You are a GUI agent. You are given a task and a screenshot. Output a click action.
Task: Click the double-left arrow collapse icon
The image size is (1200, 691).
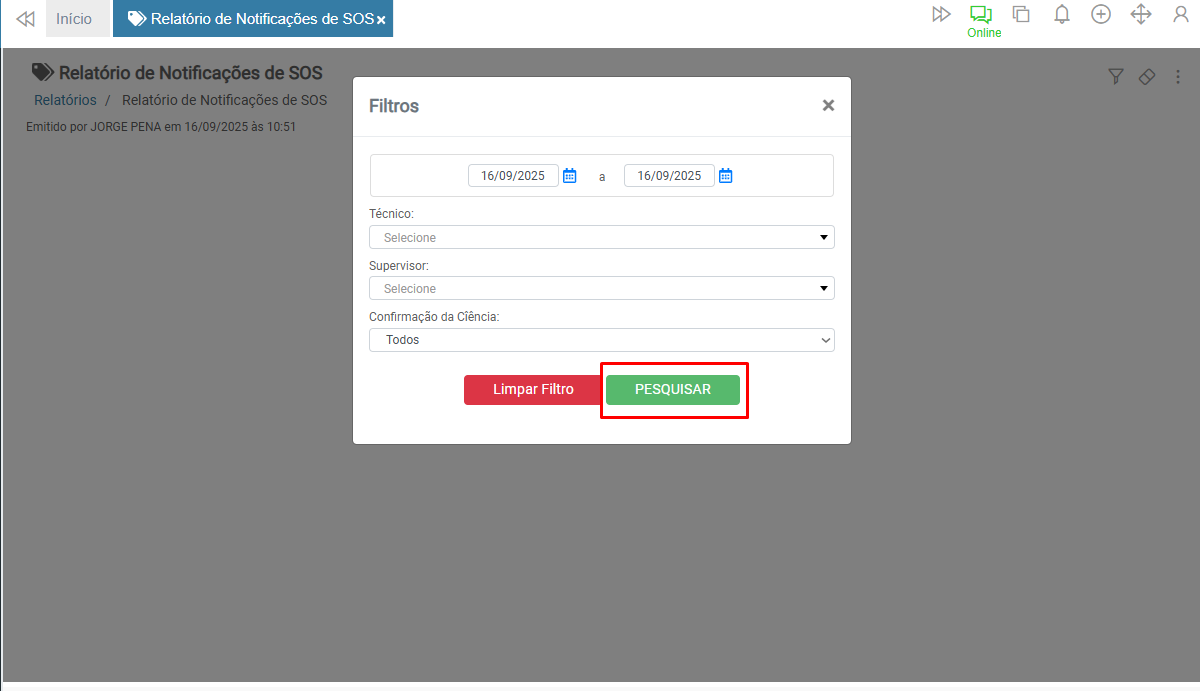tap(26, 19)
